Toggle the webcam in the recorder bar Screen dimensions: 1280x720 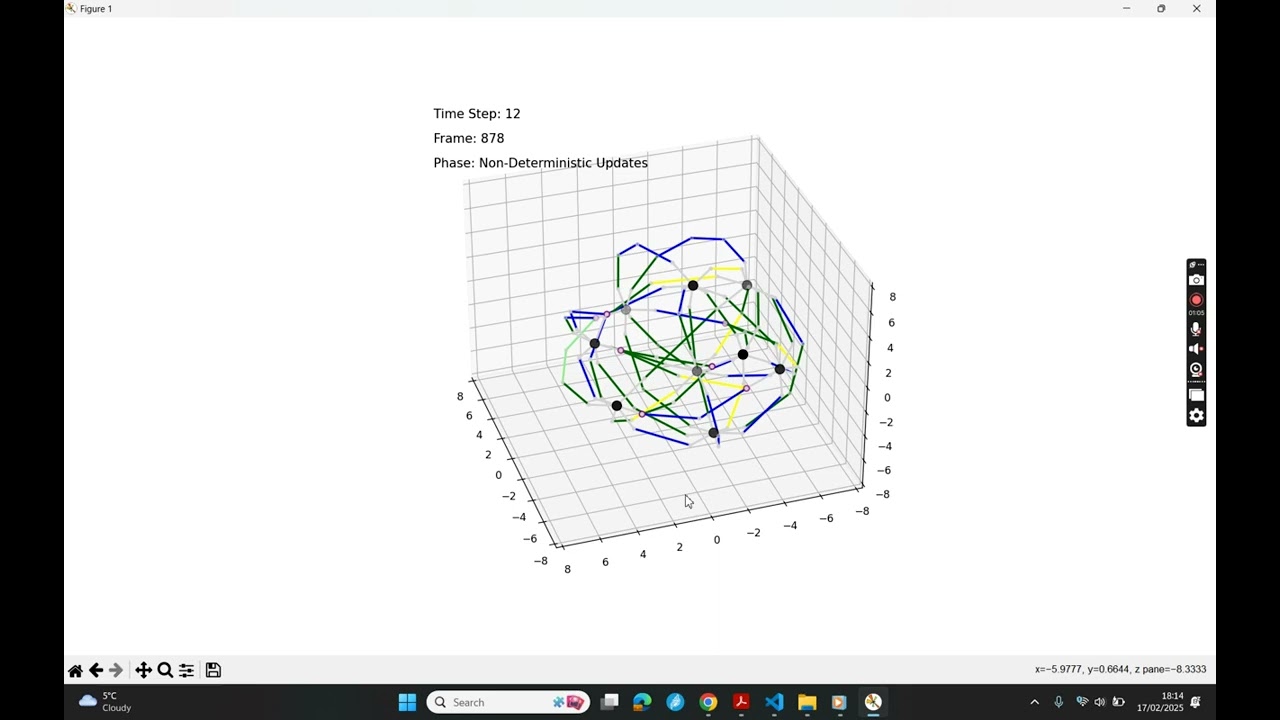pos(1196,370)
